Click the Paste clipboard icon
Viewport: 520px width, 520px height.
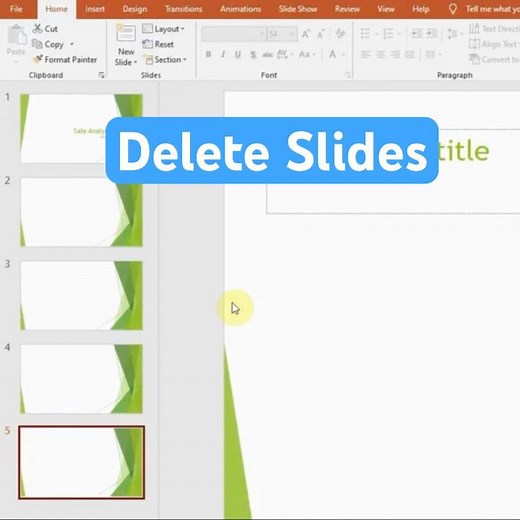(16, 35)
